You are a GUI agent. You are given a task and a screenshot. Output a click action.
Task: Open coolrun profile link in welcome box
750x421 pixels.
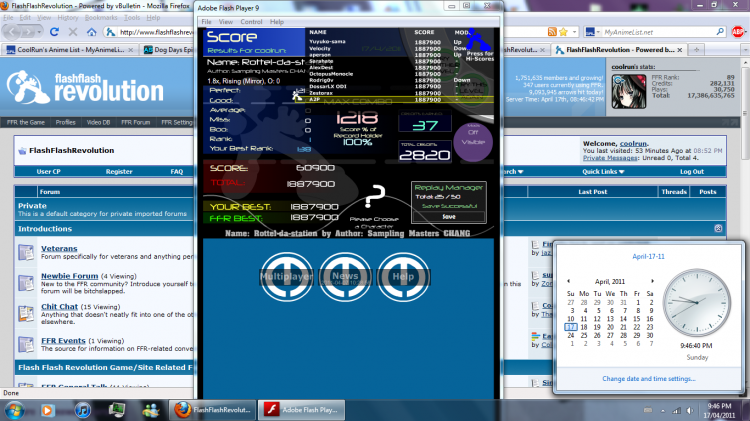[633, 144]
